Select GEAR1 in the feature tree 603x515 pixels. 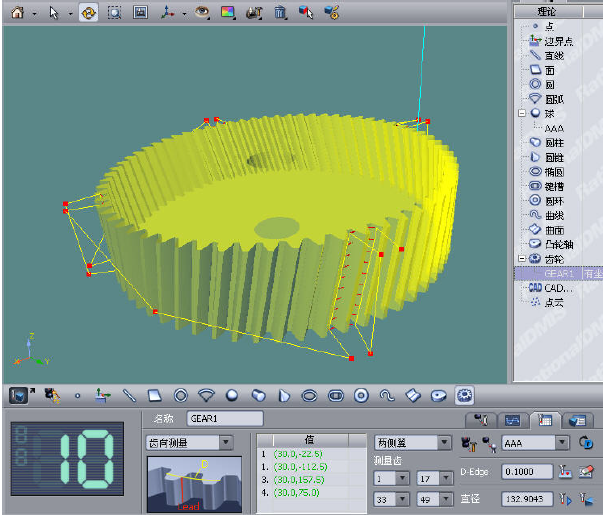click(x=557, y=272)
